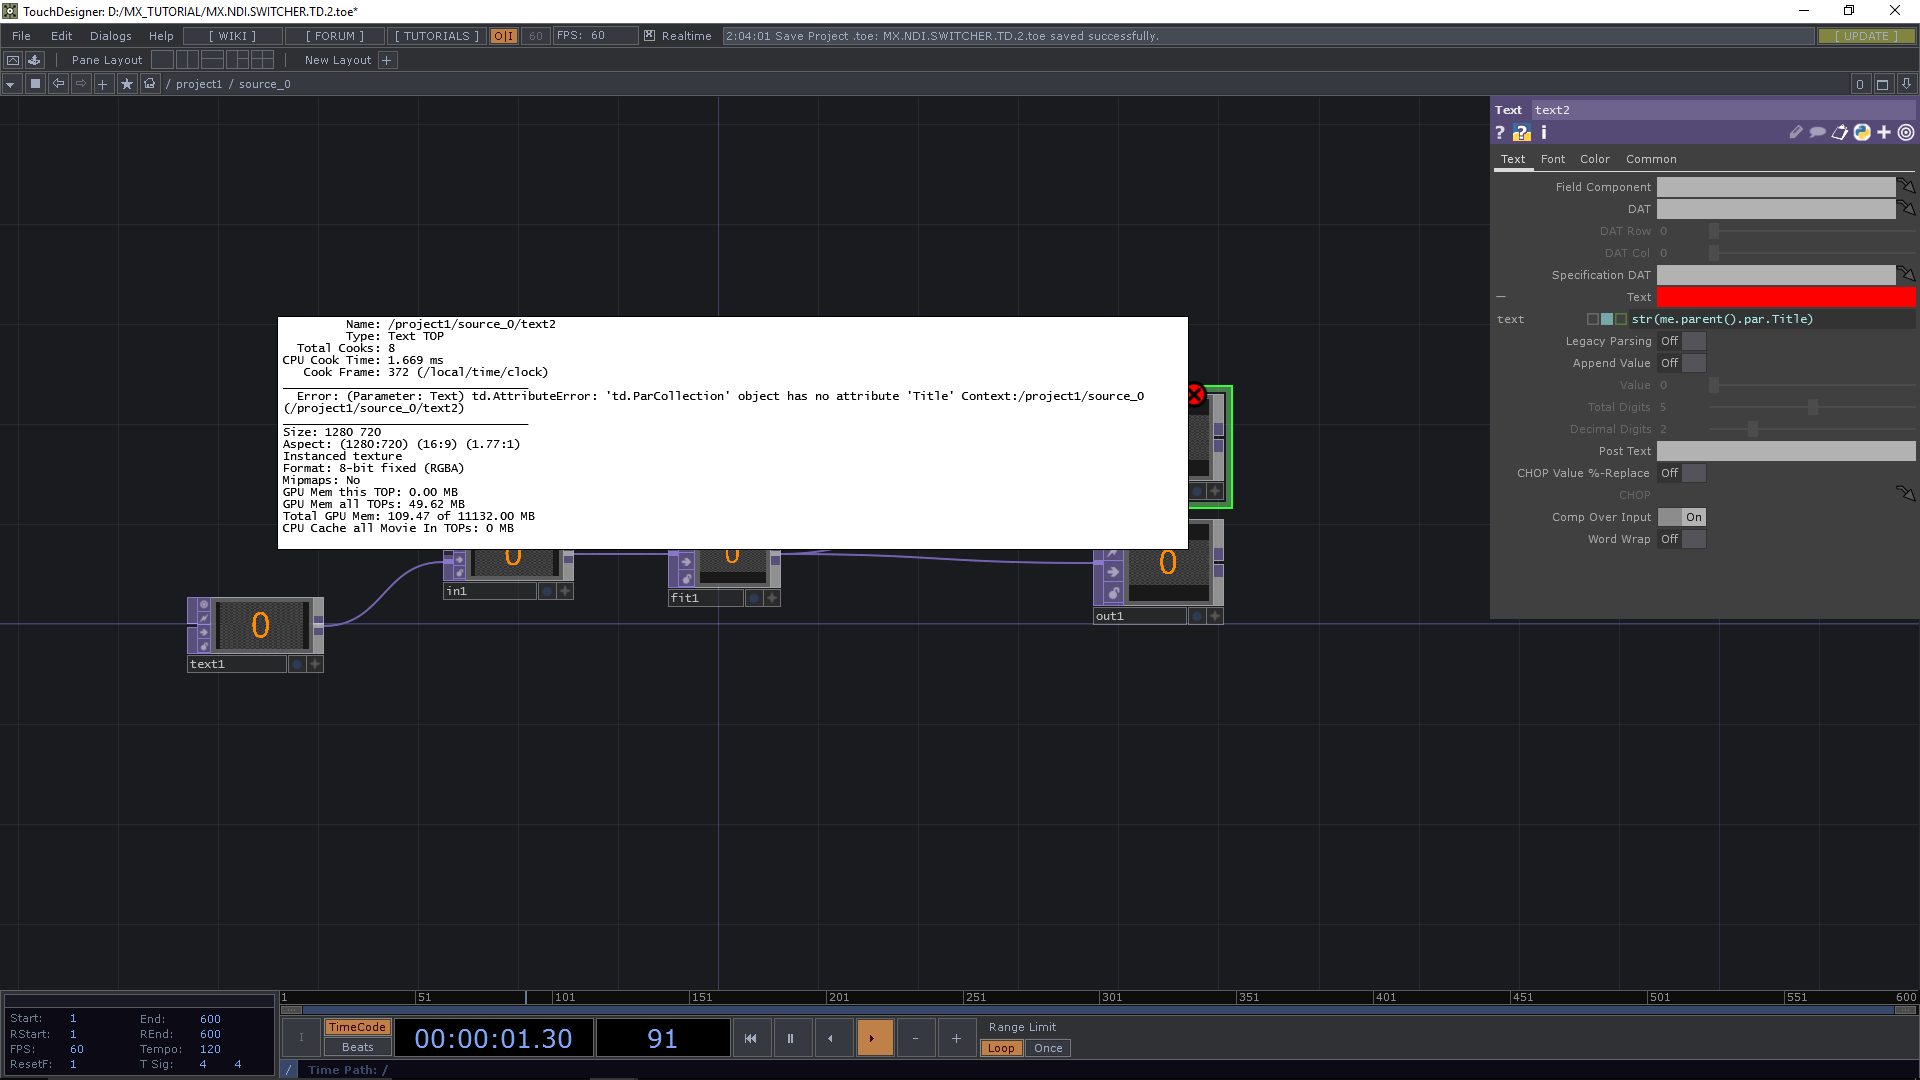Image resolution: width=1920 pixels, height=1080 pixels.
Task: Click the UPDATE button
Action: click(1866, 36)
